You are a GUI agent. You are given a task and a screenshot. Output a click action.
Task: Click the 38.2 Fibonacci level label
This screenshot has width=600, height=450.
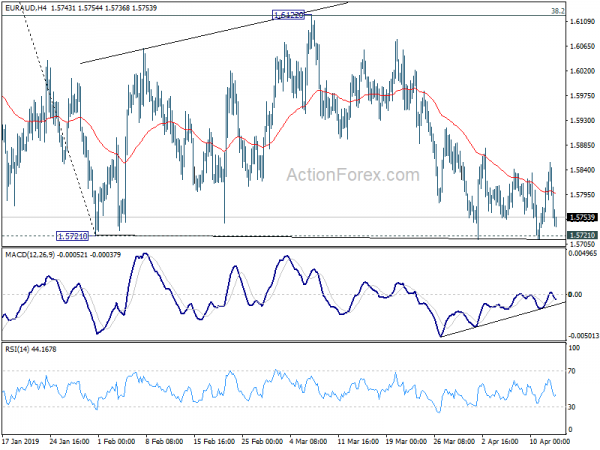[558, 11]
